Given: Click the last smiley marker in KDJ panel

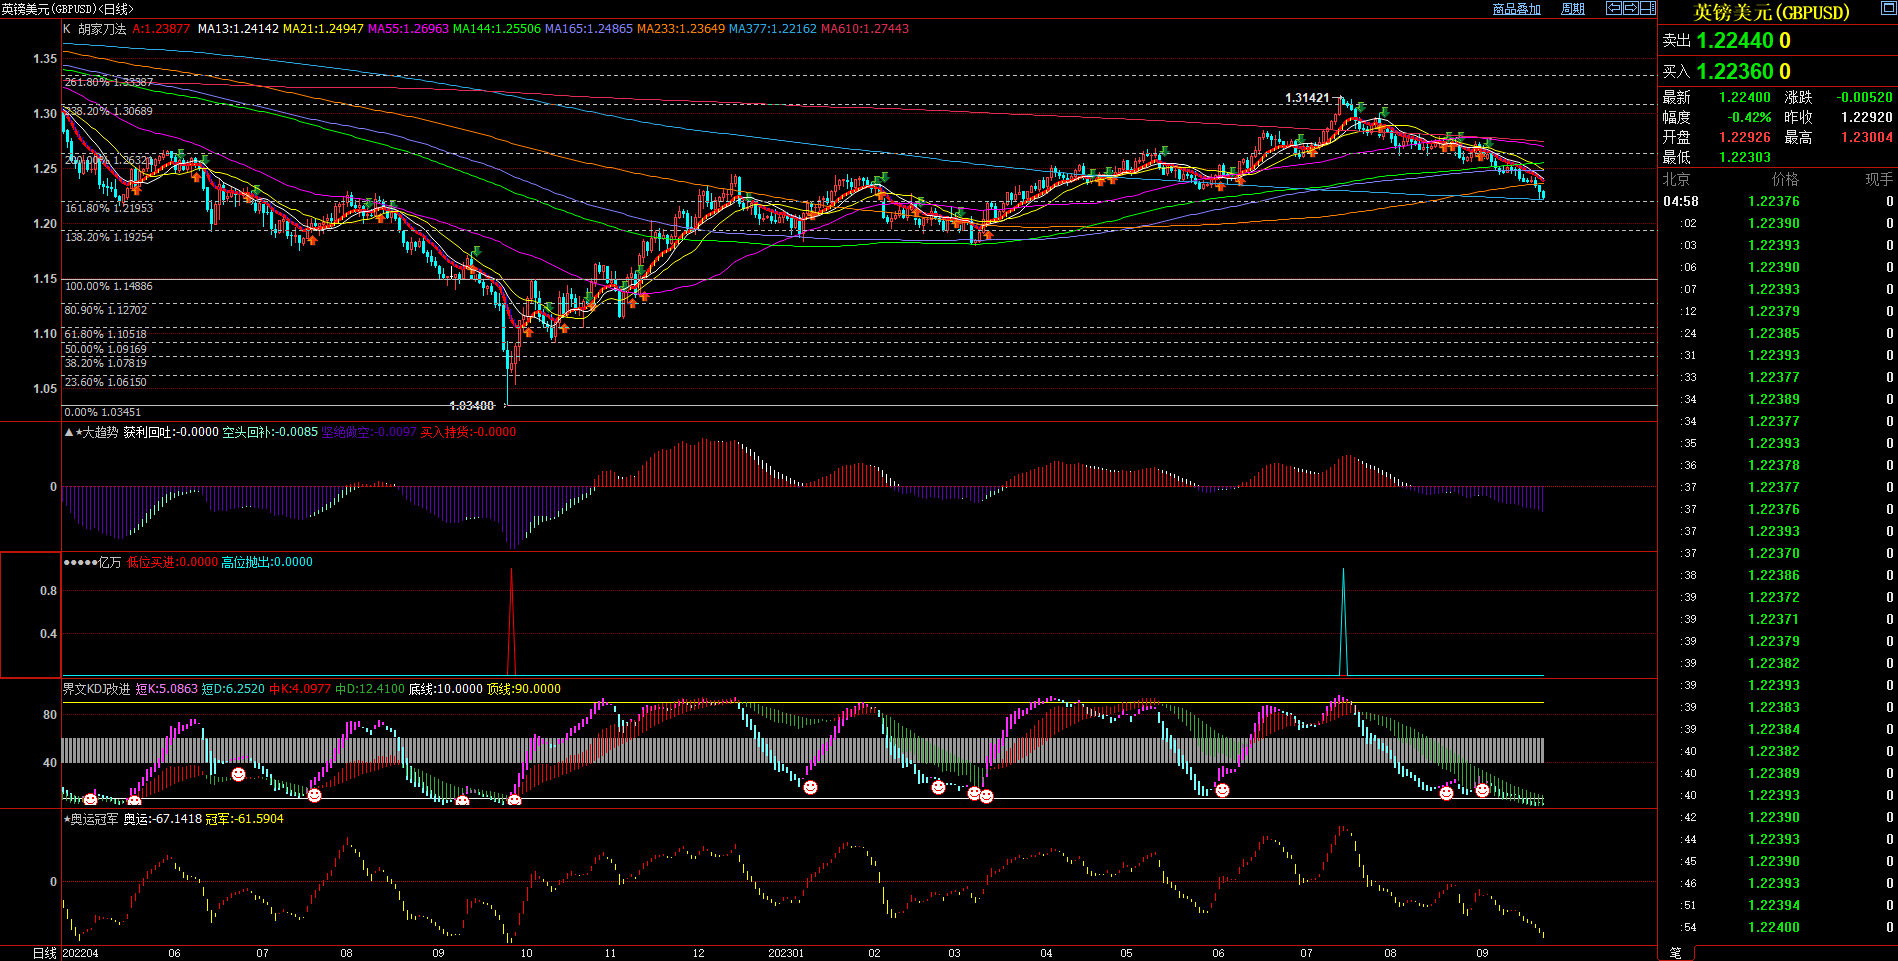Looking at the screenshot, I should [x=1482, y=790].
